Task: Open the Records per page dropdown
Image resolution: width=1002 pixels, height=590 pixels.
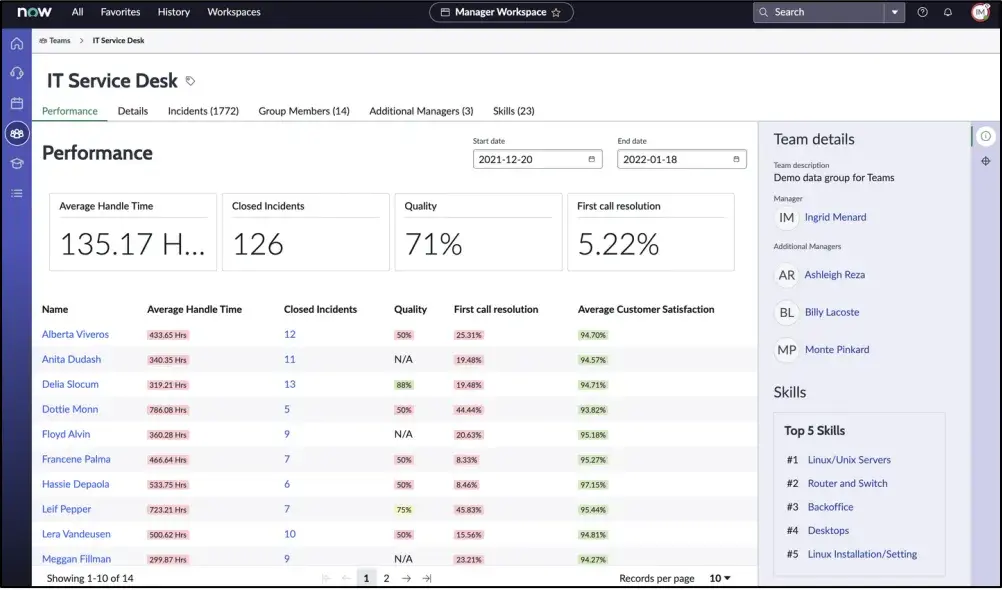Action: (x=720, y=578)
